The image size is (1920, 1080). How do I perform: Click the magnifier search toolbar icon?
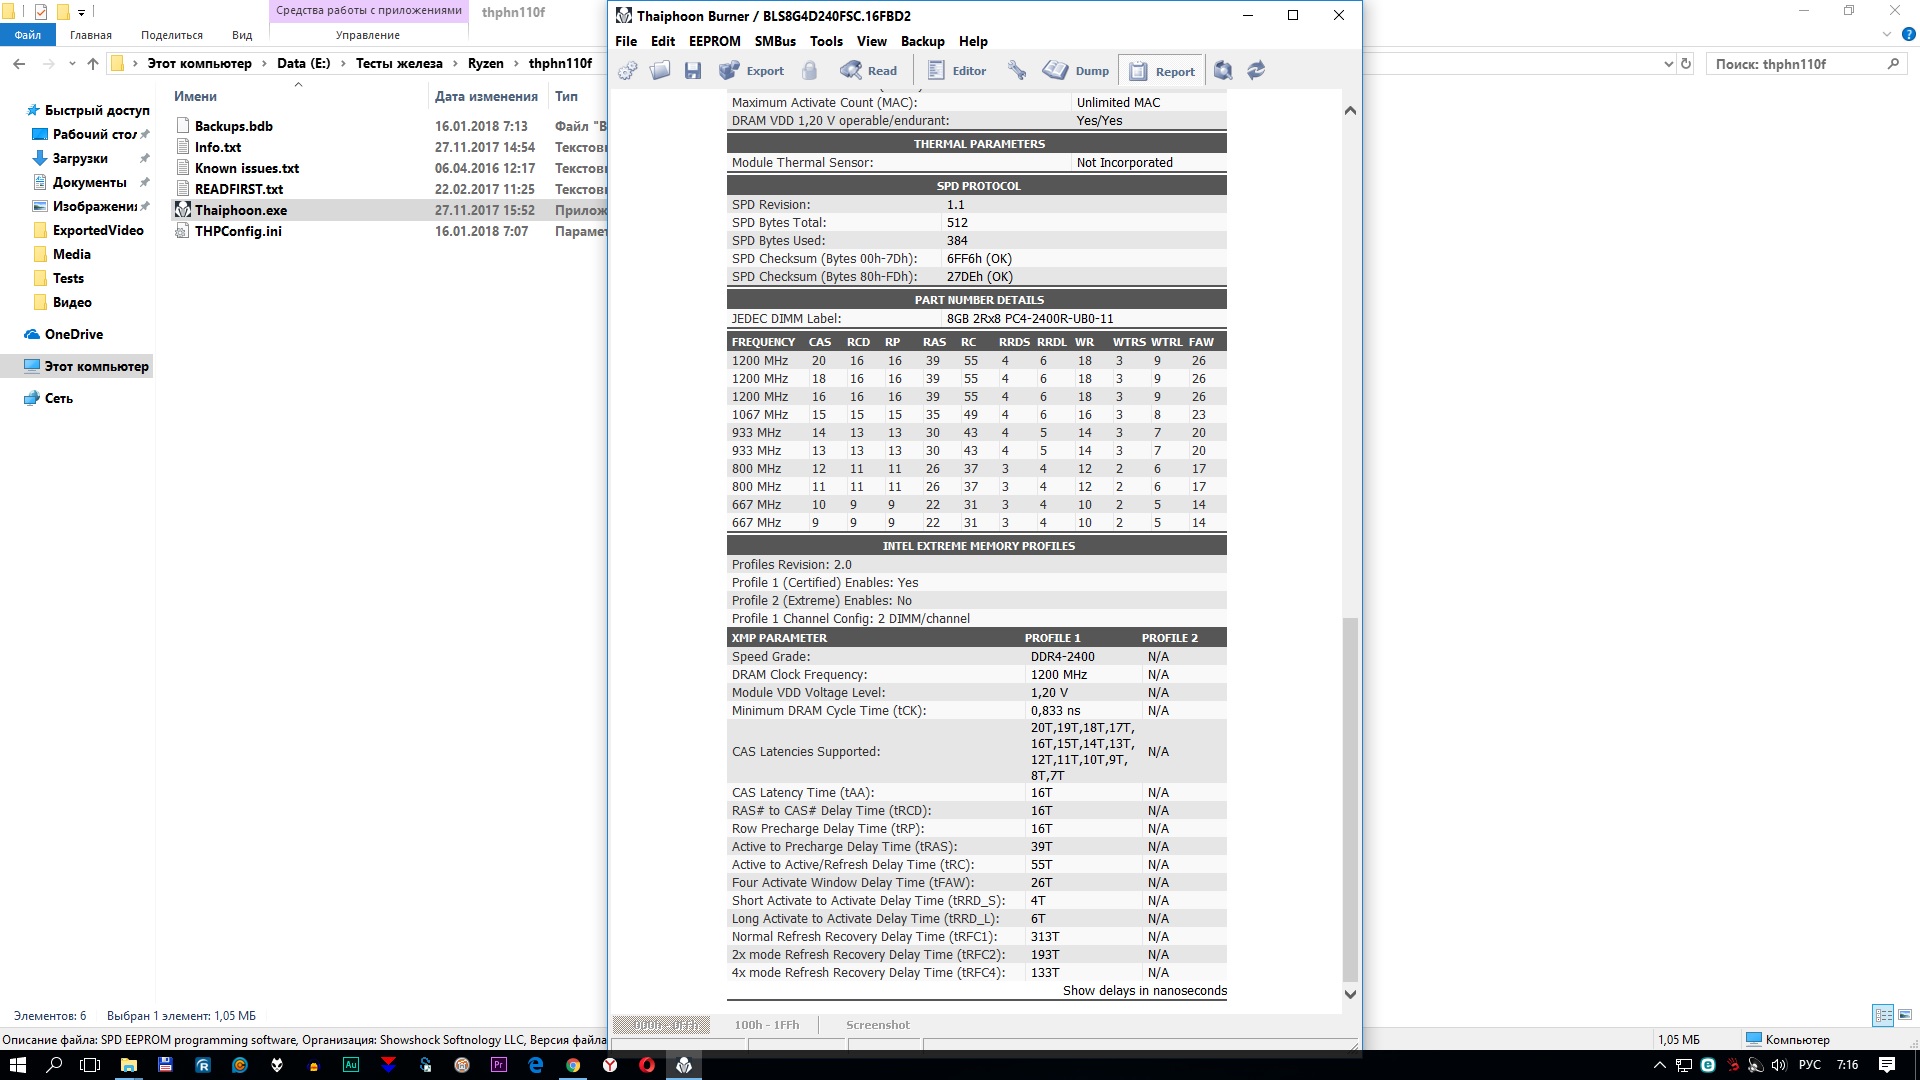pos(1223,71)
